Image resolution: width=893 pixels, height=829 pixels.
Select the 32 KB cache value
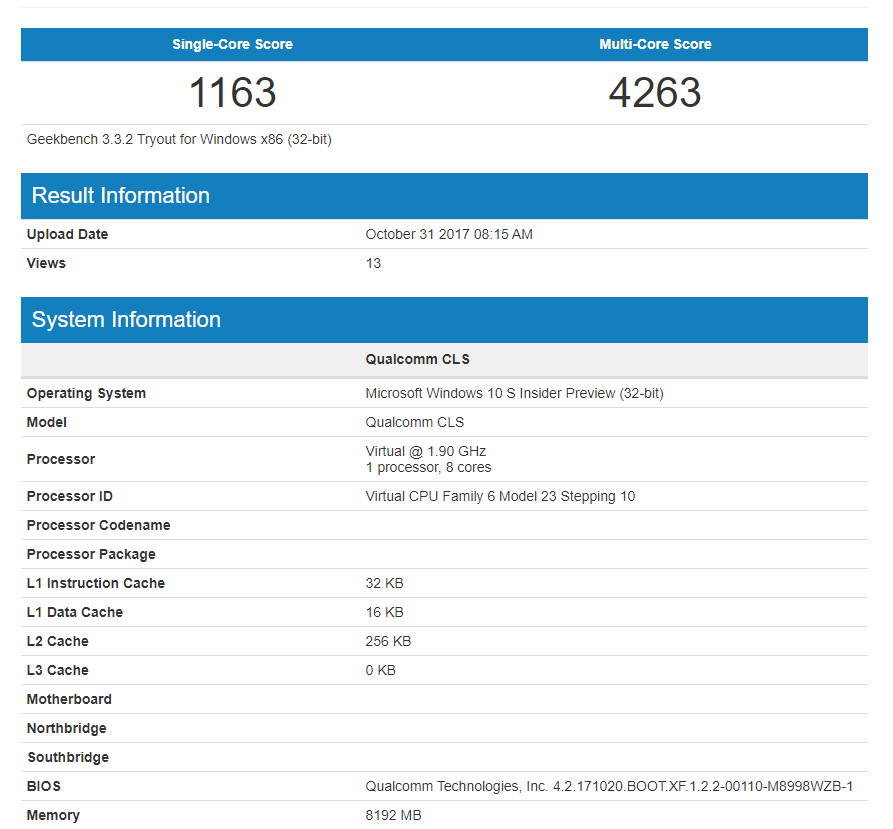click(x=384, y=584)
